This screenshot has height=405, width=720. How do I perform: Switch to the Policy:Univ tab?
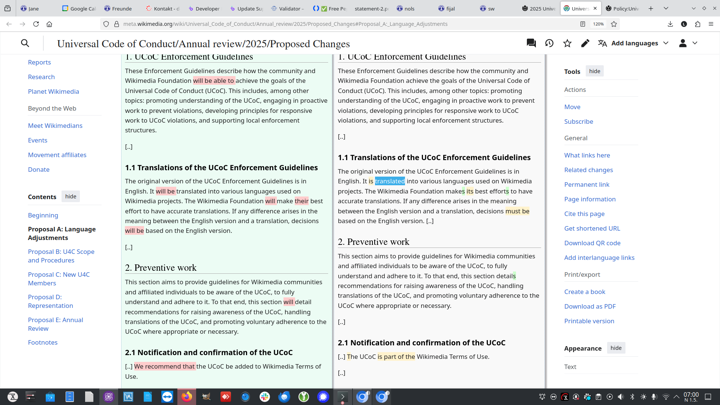tap(623, 8)
